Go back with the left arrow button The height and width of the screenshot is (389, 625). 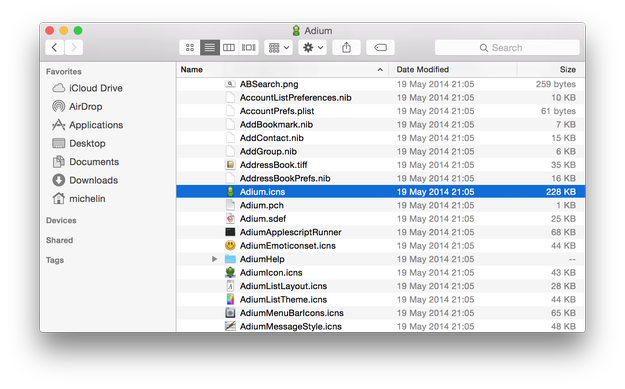pyautogui.click(x=55, y=48)
